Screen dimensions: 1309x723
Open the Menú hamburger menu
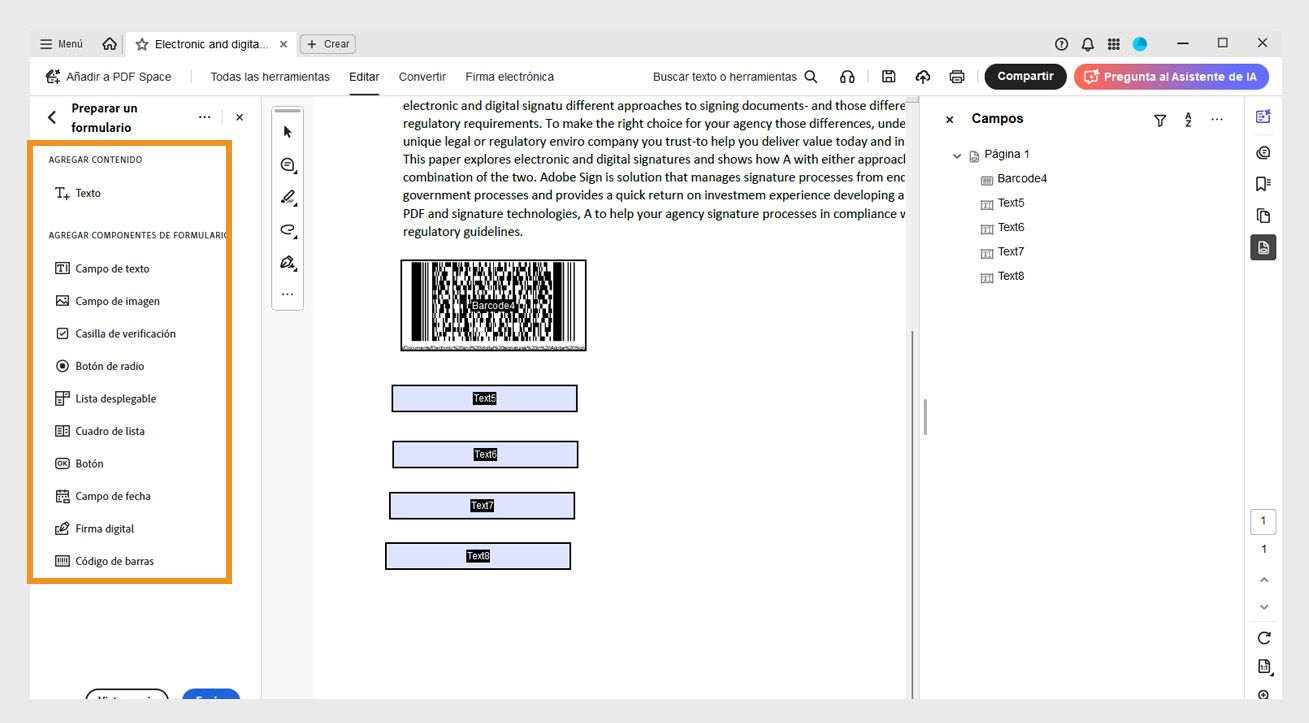(x=61, y=44)
